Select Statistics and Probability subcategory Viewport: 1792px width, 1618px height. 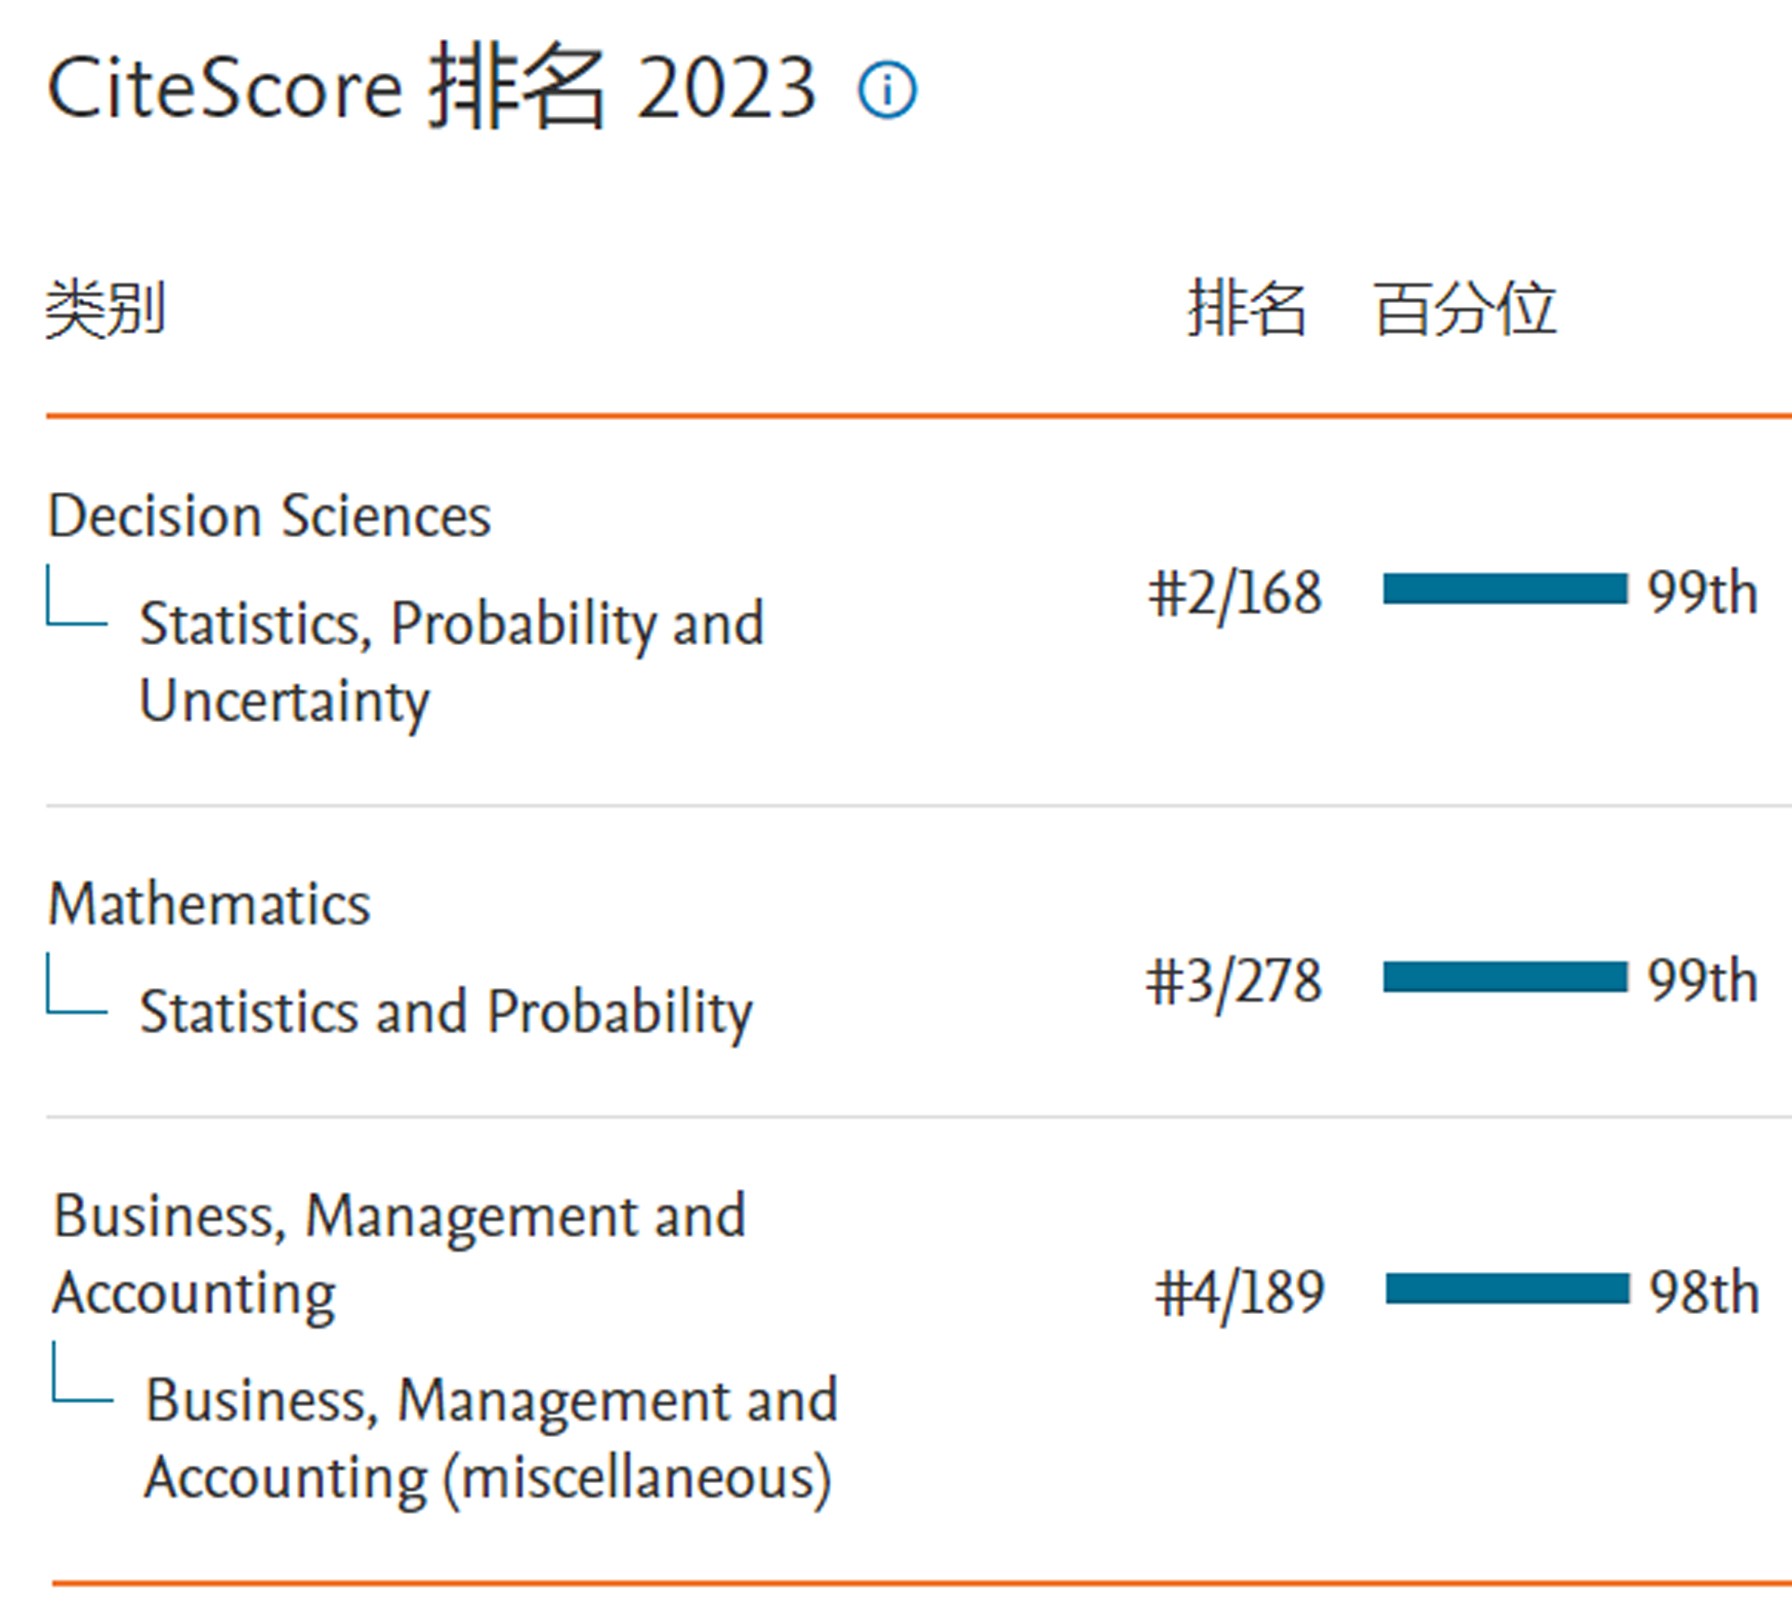click(445, 1011)
